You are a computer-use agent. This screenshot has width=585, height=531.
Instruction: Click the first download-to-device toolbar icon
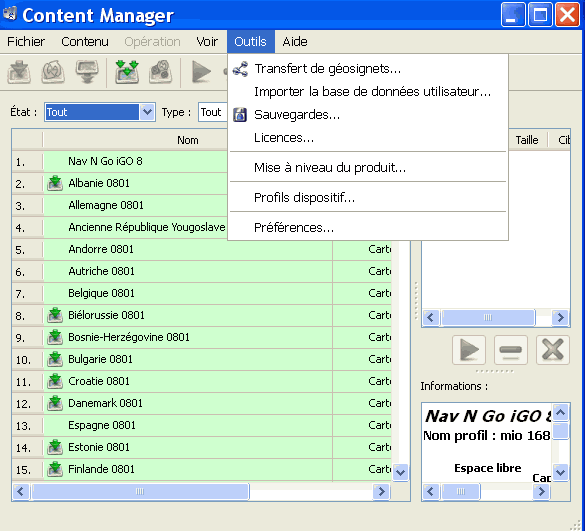(19, 72)
